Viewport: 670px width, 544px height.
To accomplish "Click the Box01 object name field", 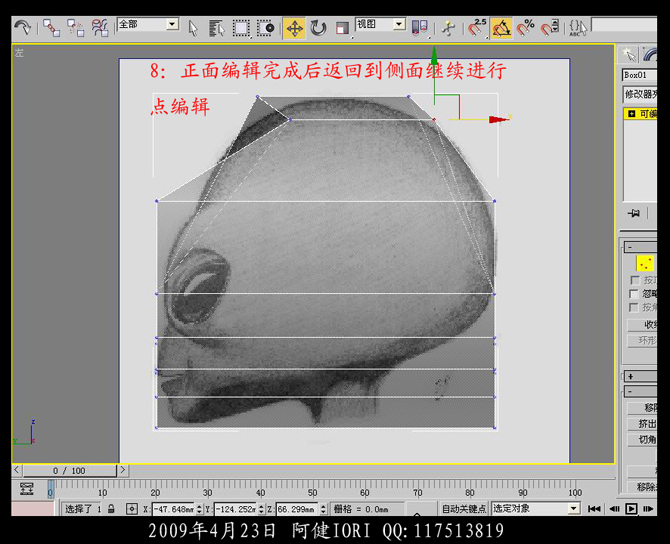I will (640, 75).
